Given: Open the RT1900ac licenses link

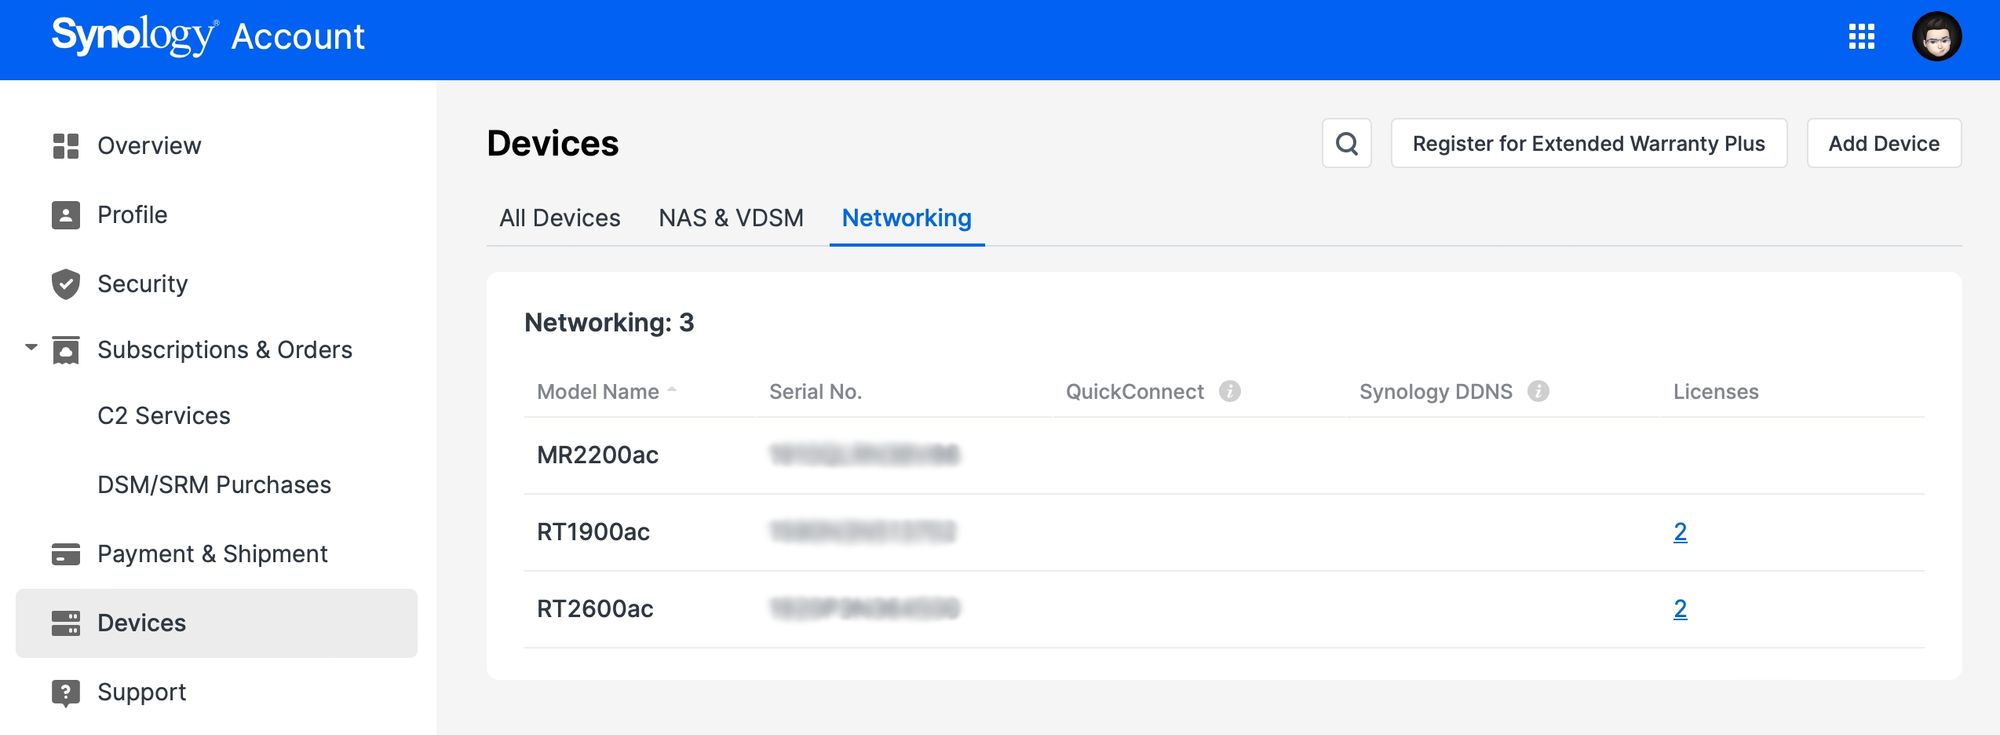Looking at the screenshot, I should coord(1680,532).
